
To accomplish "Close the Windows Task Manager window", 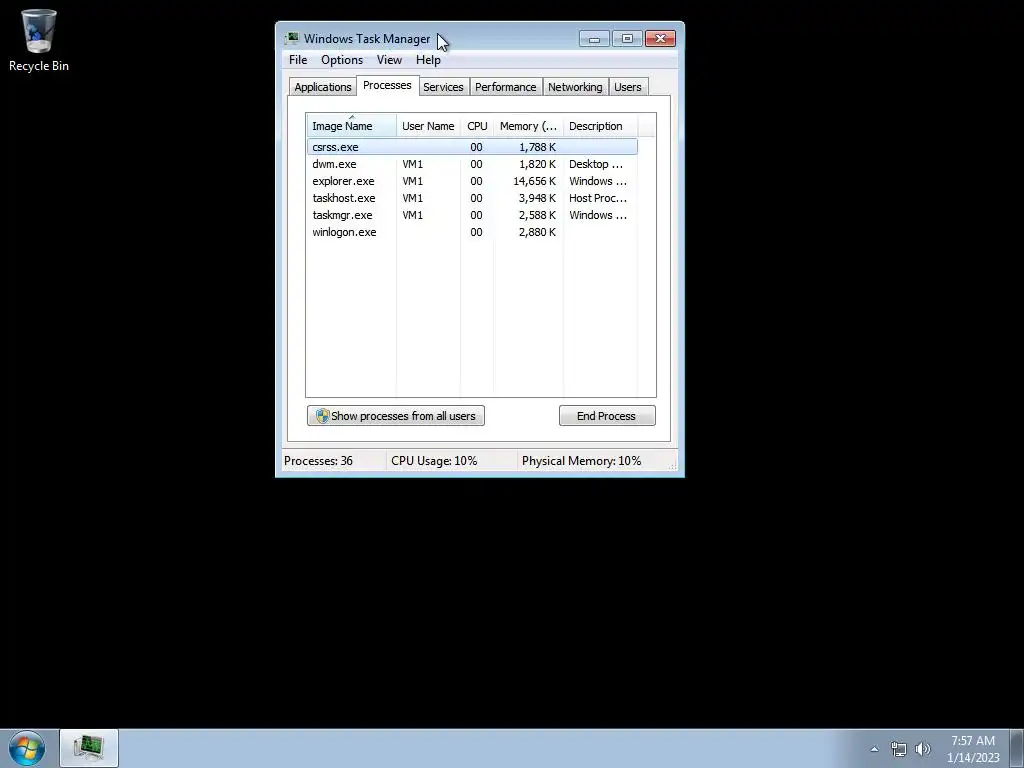I will [660, 39].
